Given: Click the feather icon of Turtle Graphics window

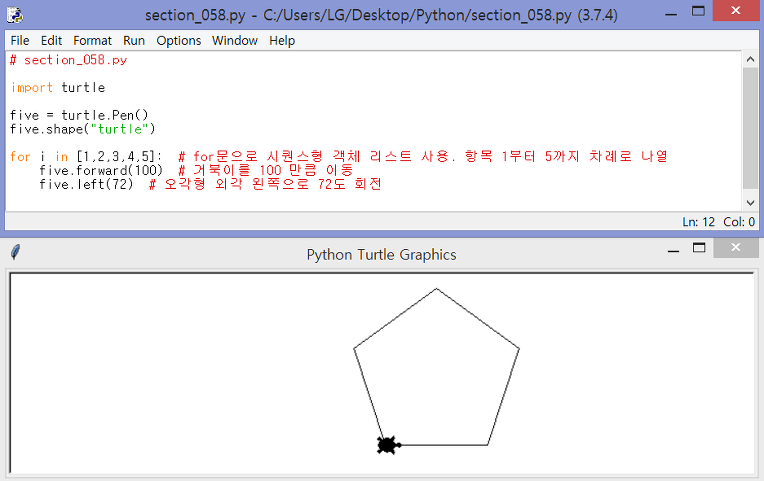Looking at the screenshot, I should pos(15,252).
